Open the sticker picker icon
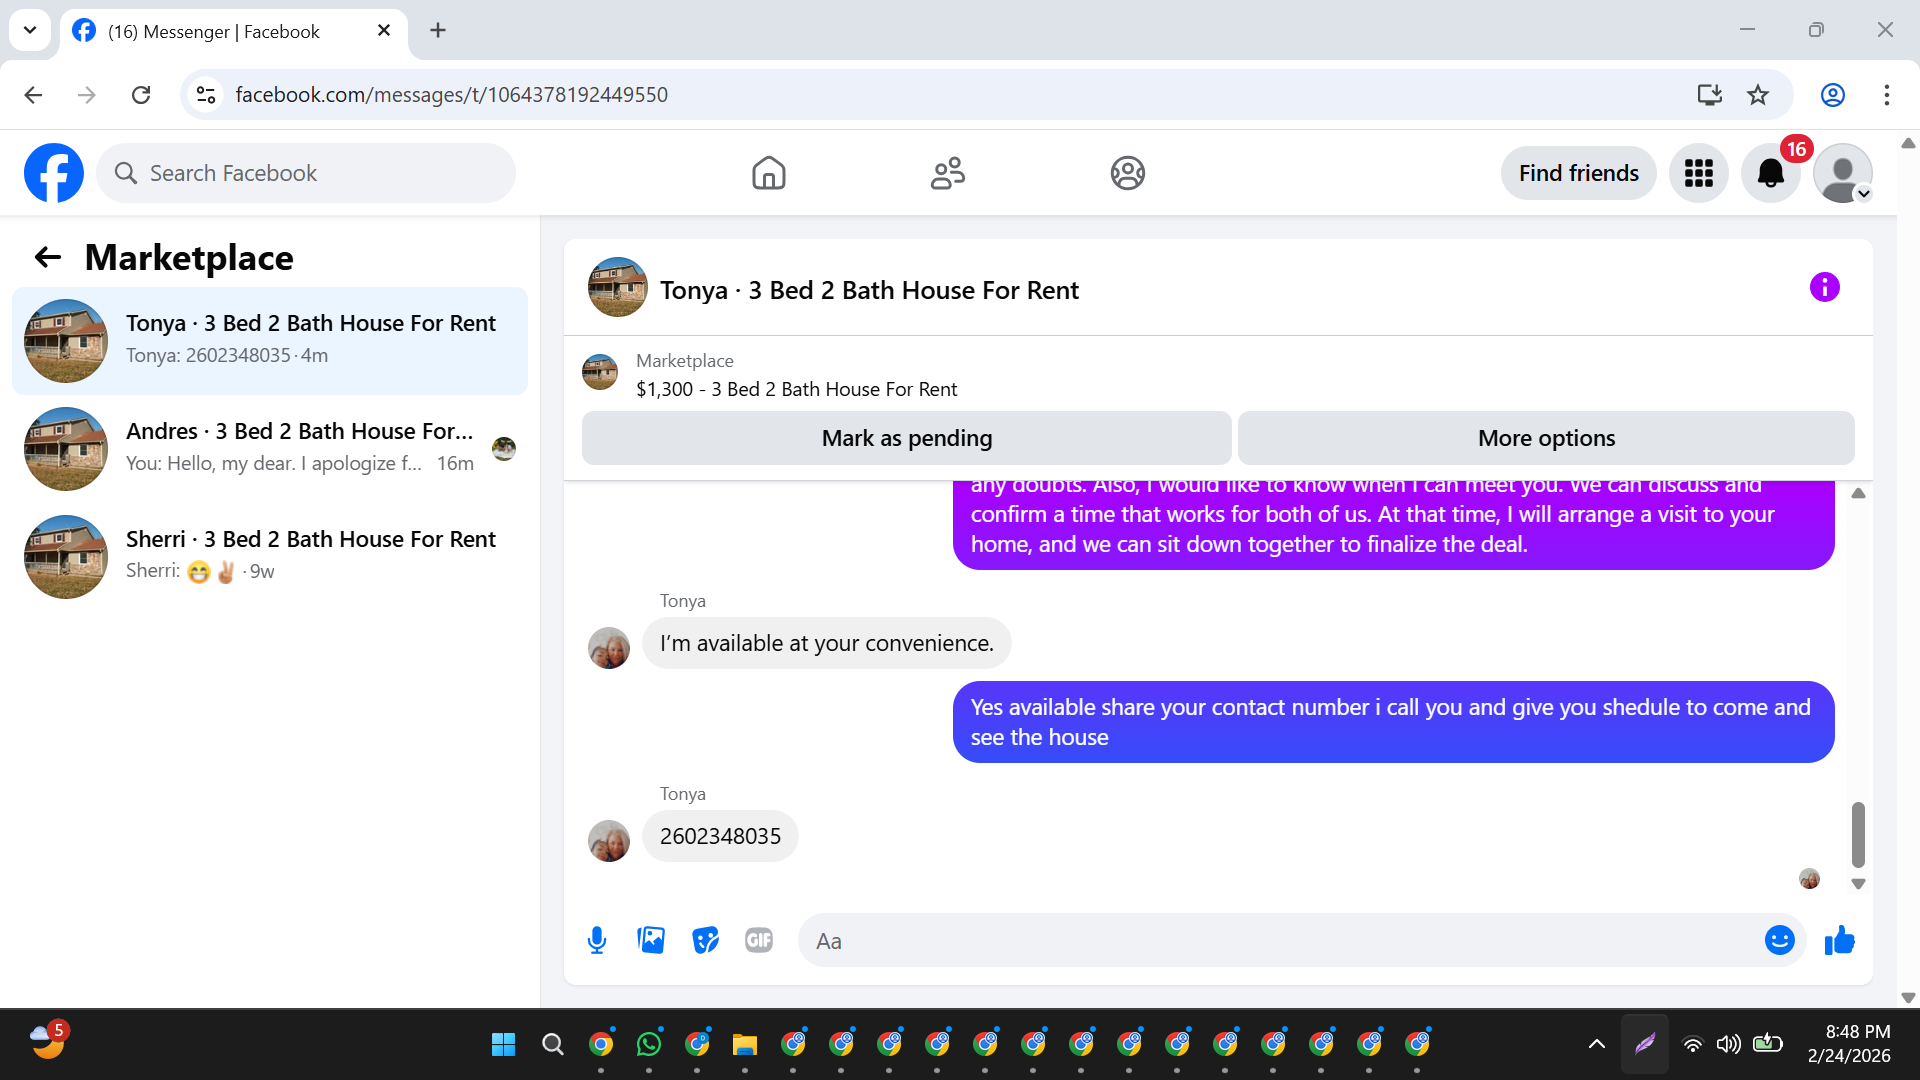The image size is (1920, 1080). click(705, 940)
